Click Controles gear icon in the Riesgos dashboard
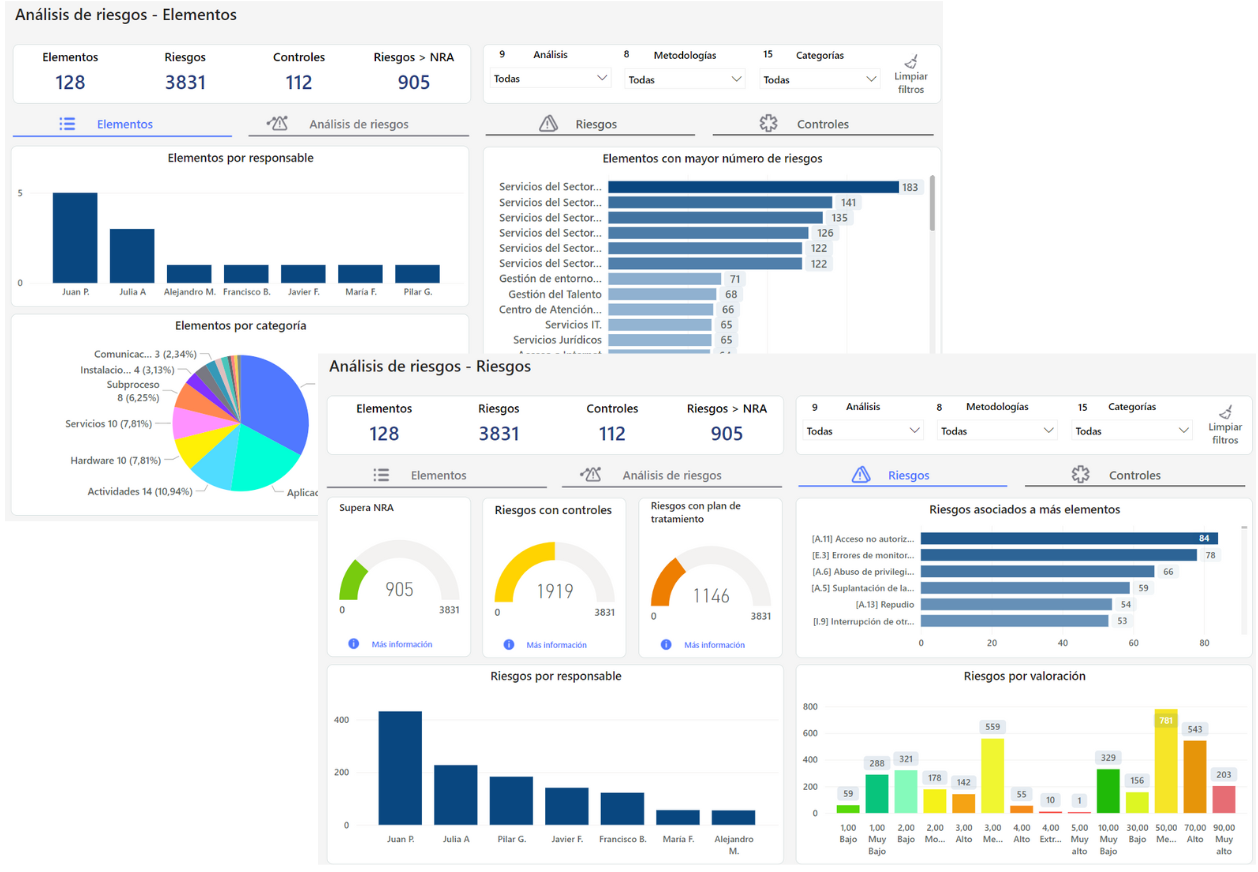Image resolution: width=1258 pixels, height=872 pixels. 1080,475
